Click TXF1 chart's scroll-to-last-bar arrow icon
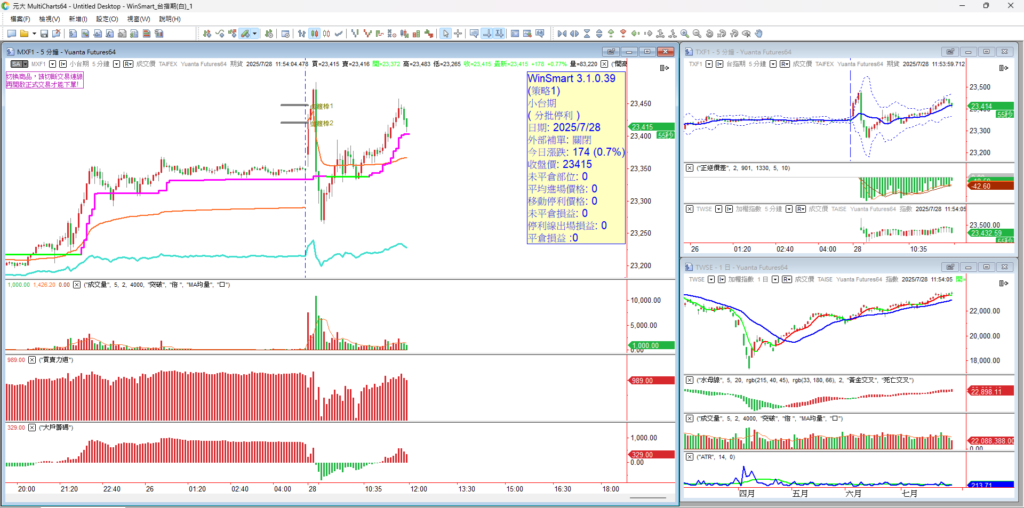The width and height of the screenshot is (1024, 508). tap(1004, 68)
